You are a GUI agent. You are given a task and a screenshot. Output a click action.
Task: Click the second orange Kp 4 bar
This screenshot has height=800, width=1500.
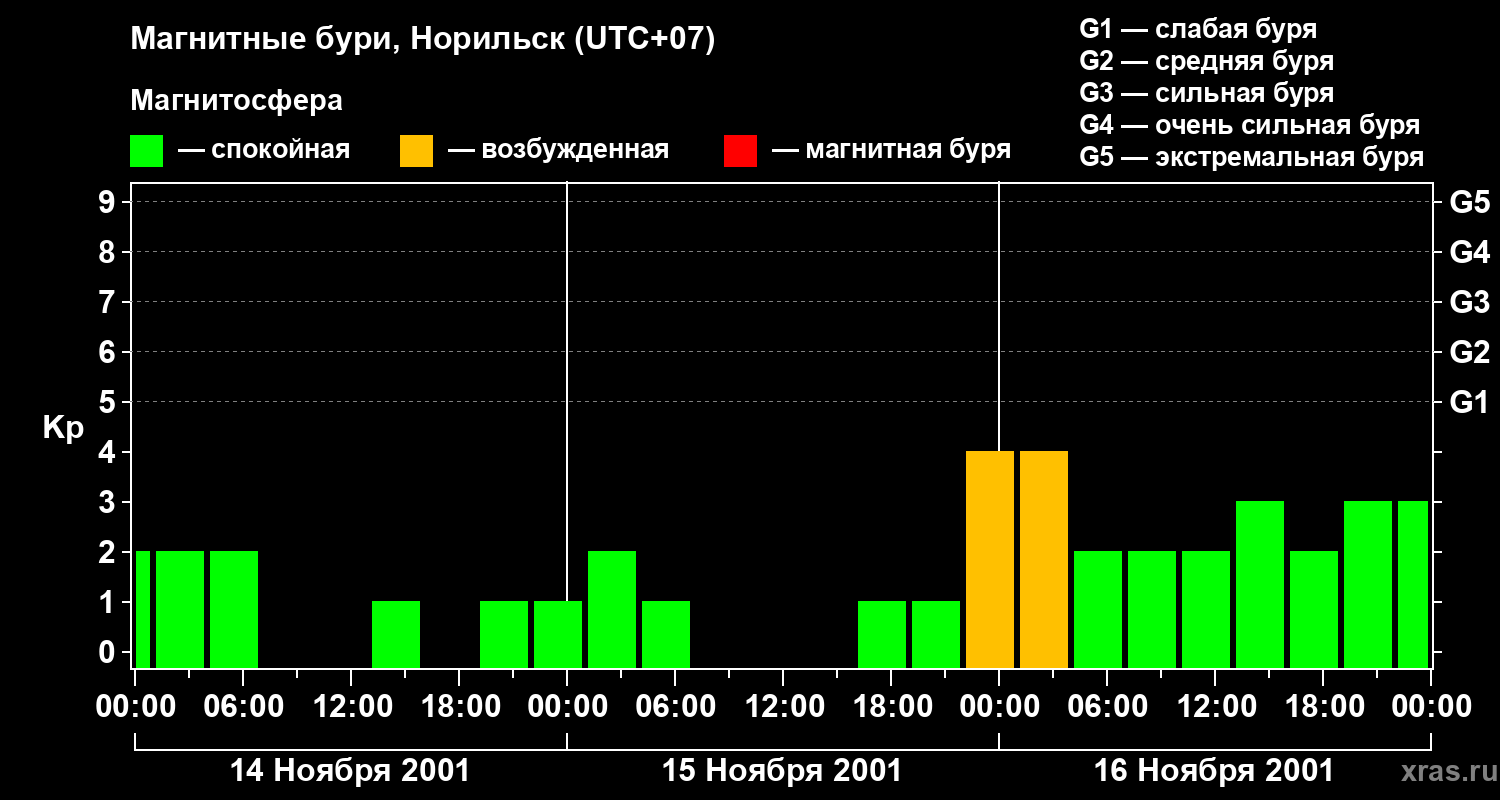(1044, 560)
